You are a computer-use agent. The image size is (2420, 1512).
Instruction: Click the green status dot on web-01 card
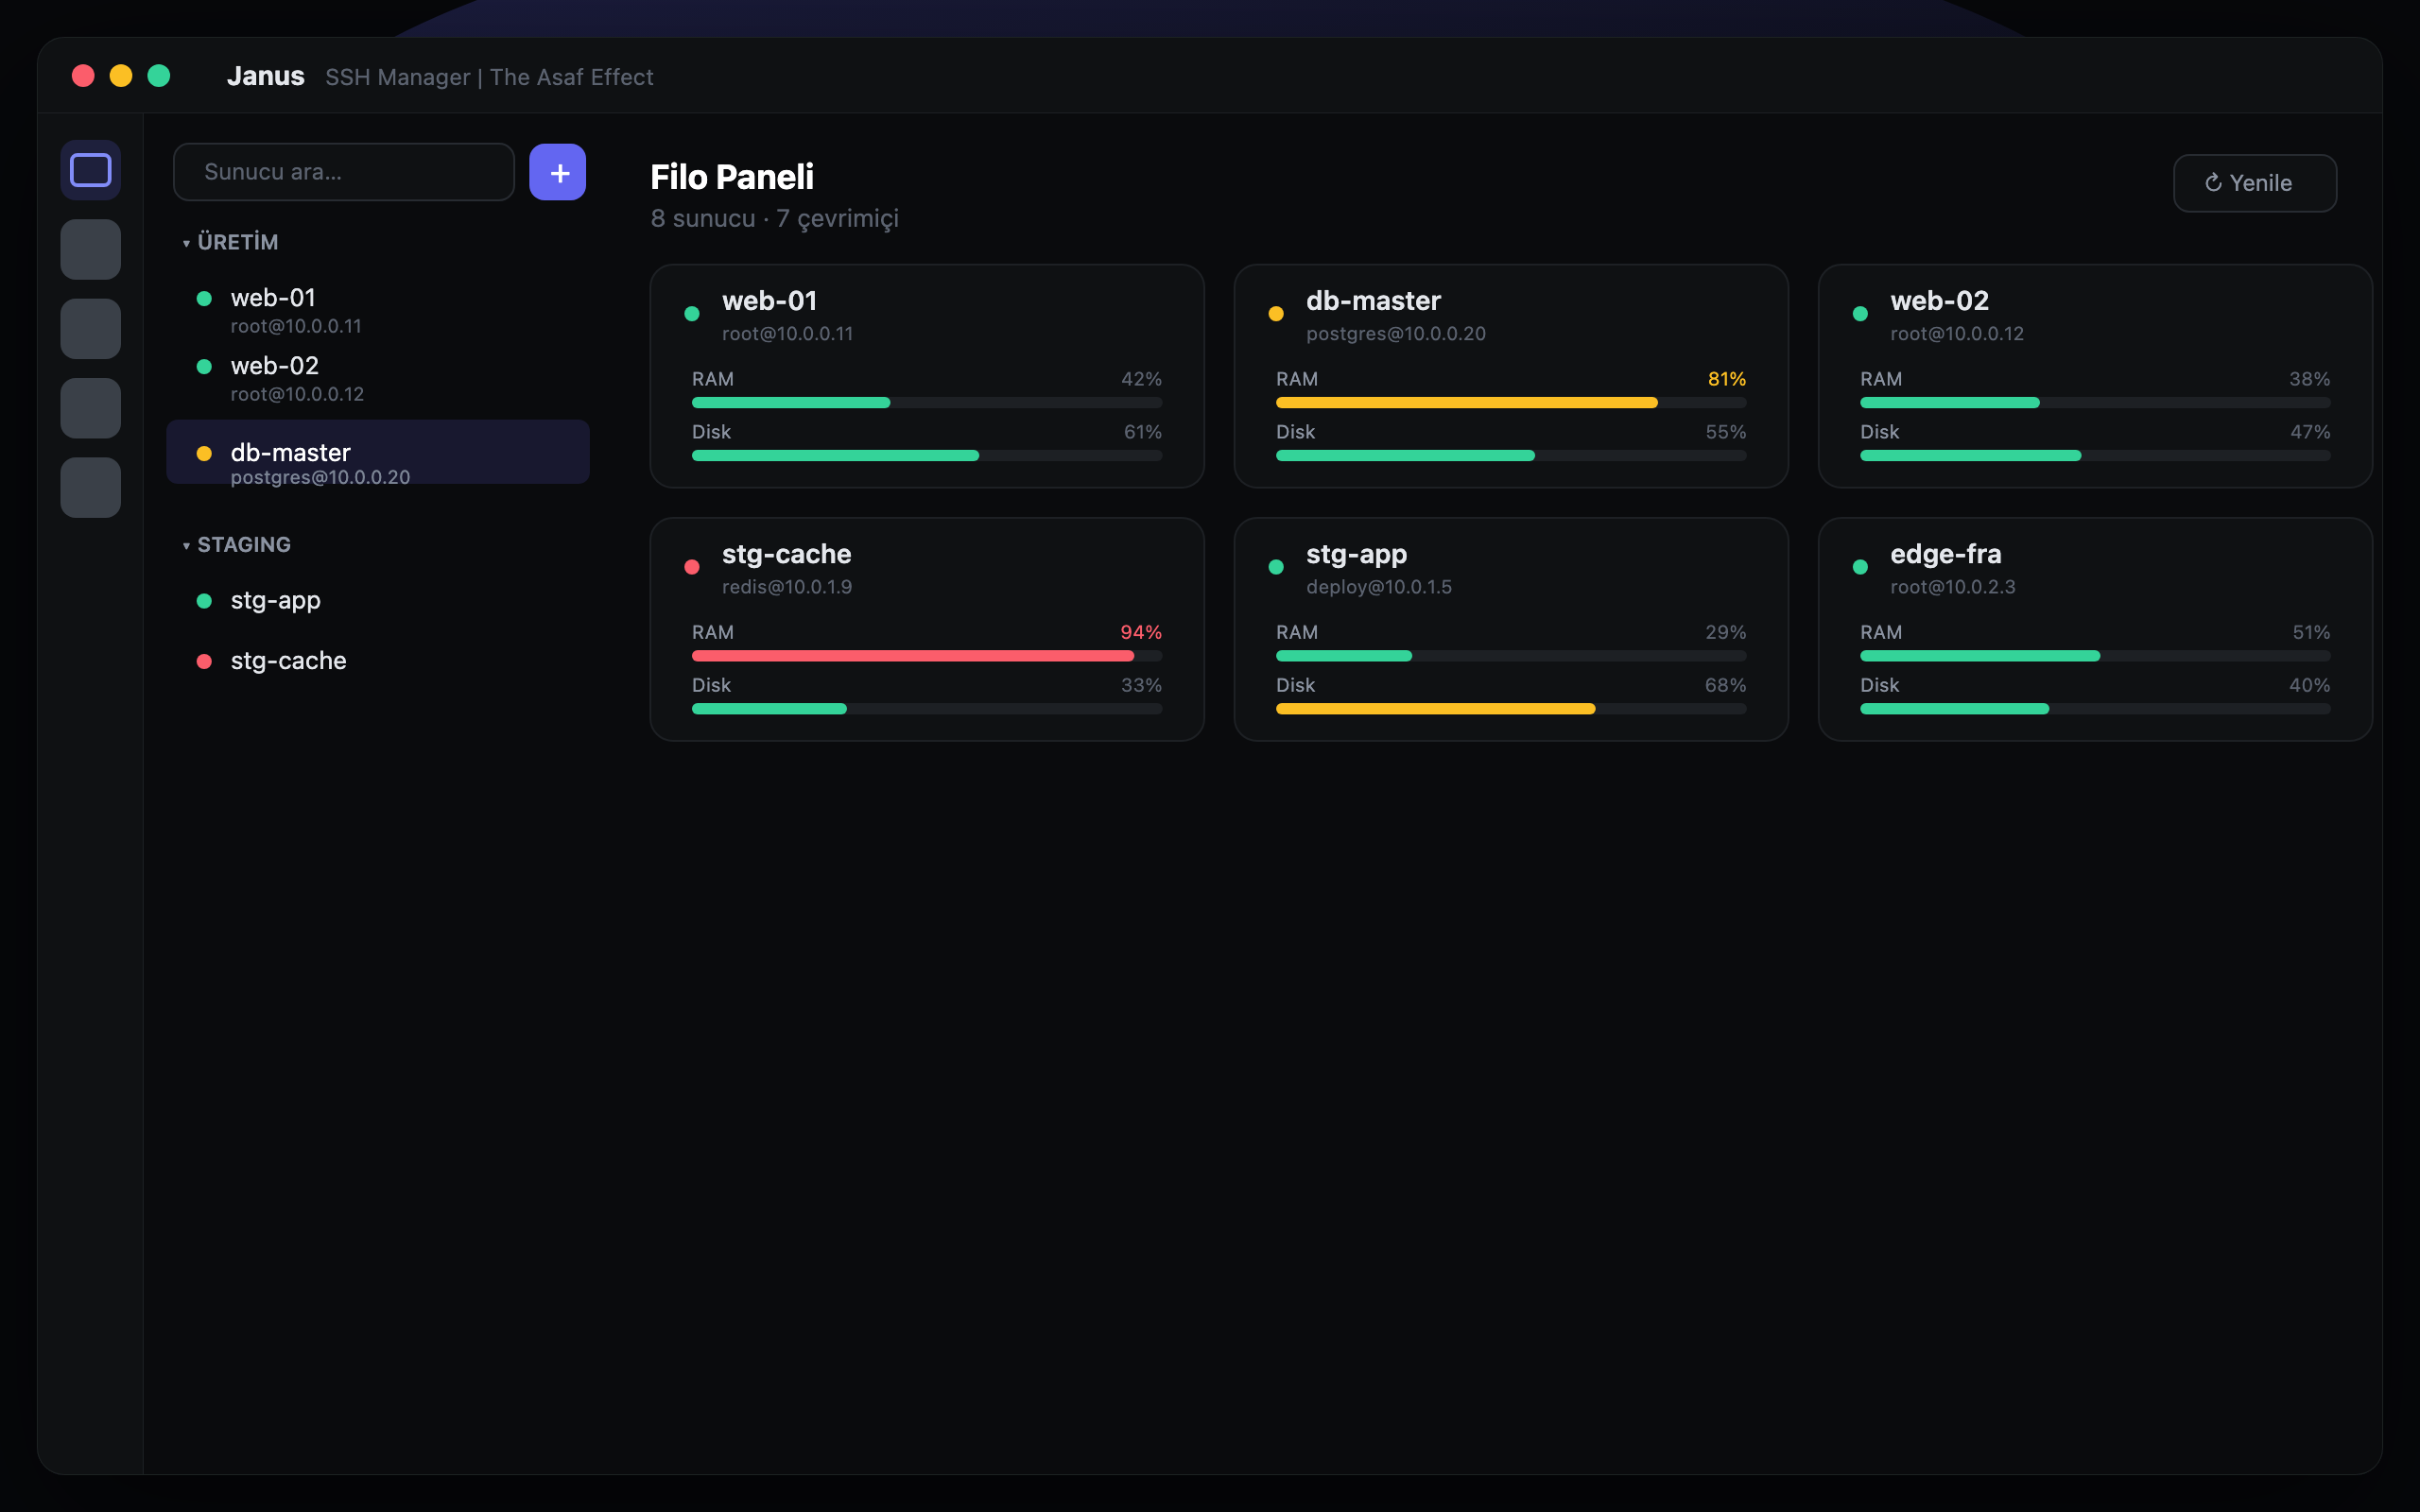point(692,314)
